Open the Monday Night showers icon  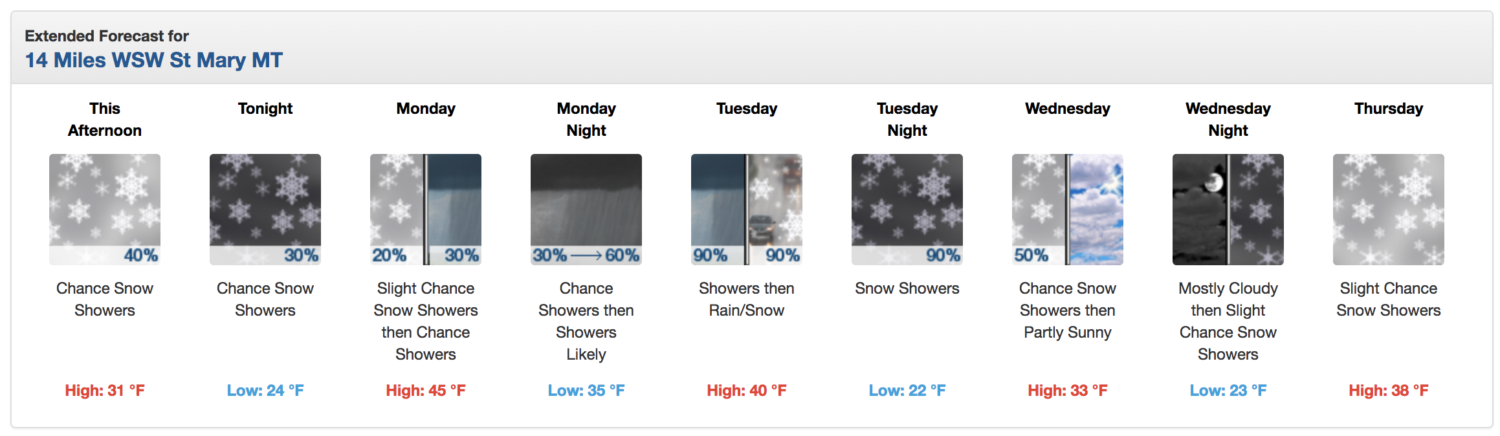(x=586, y=209)
